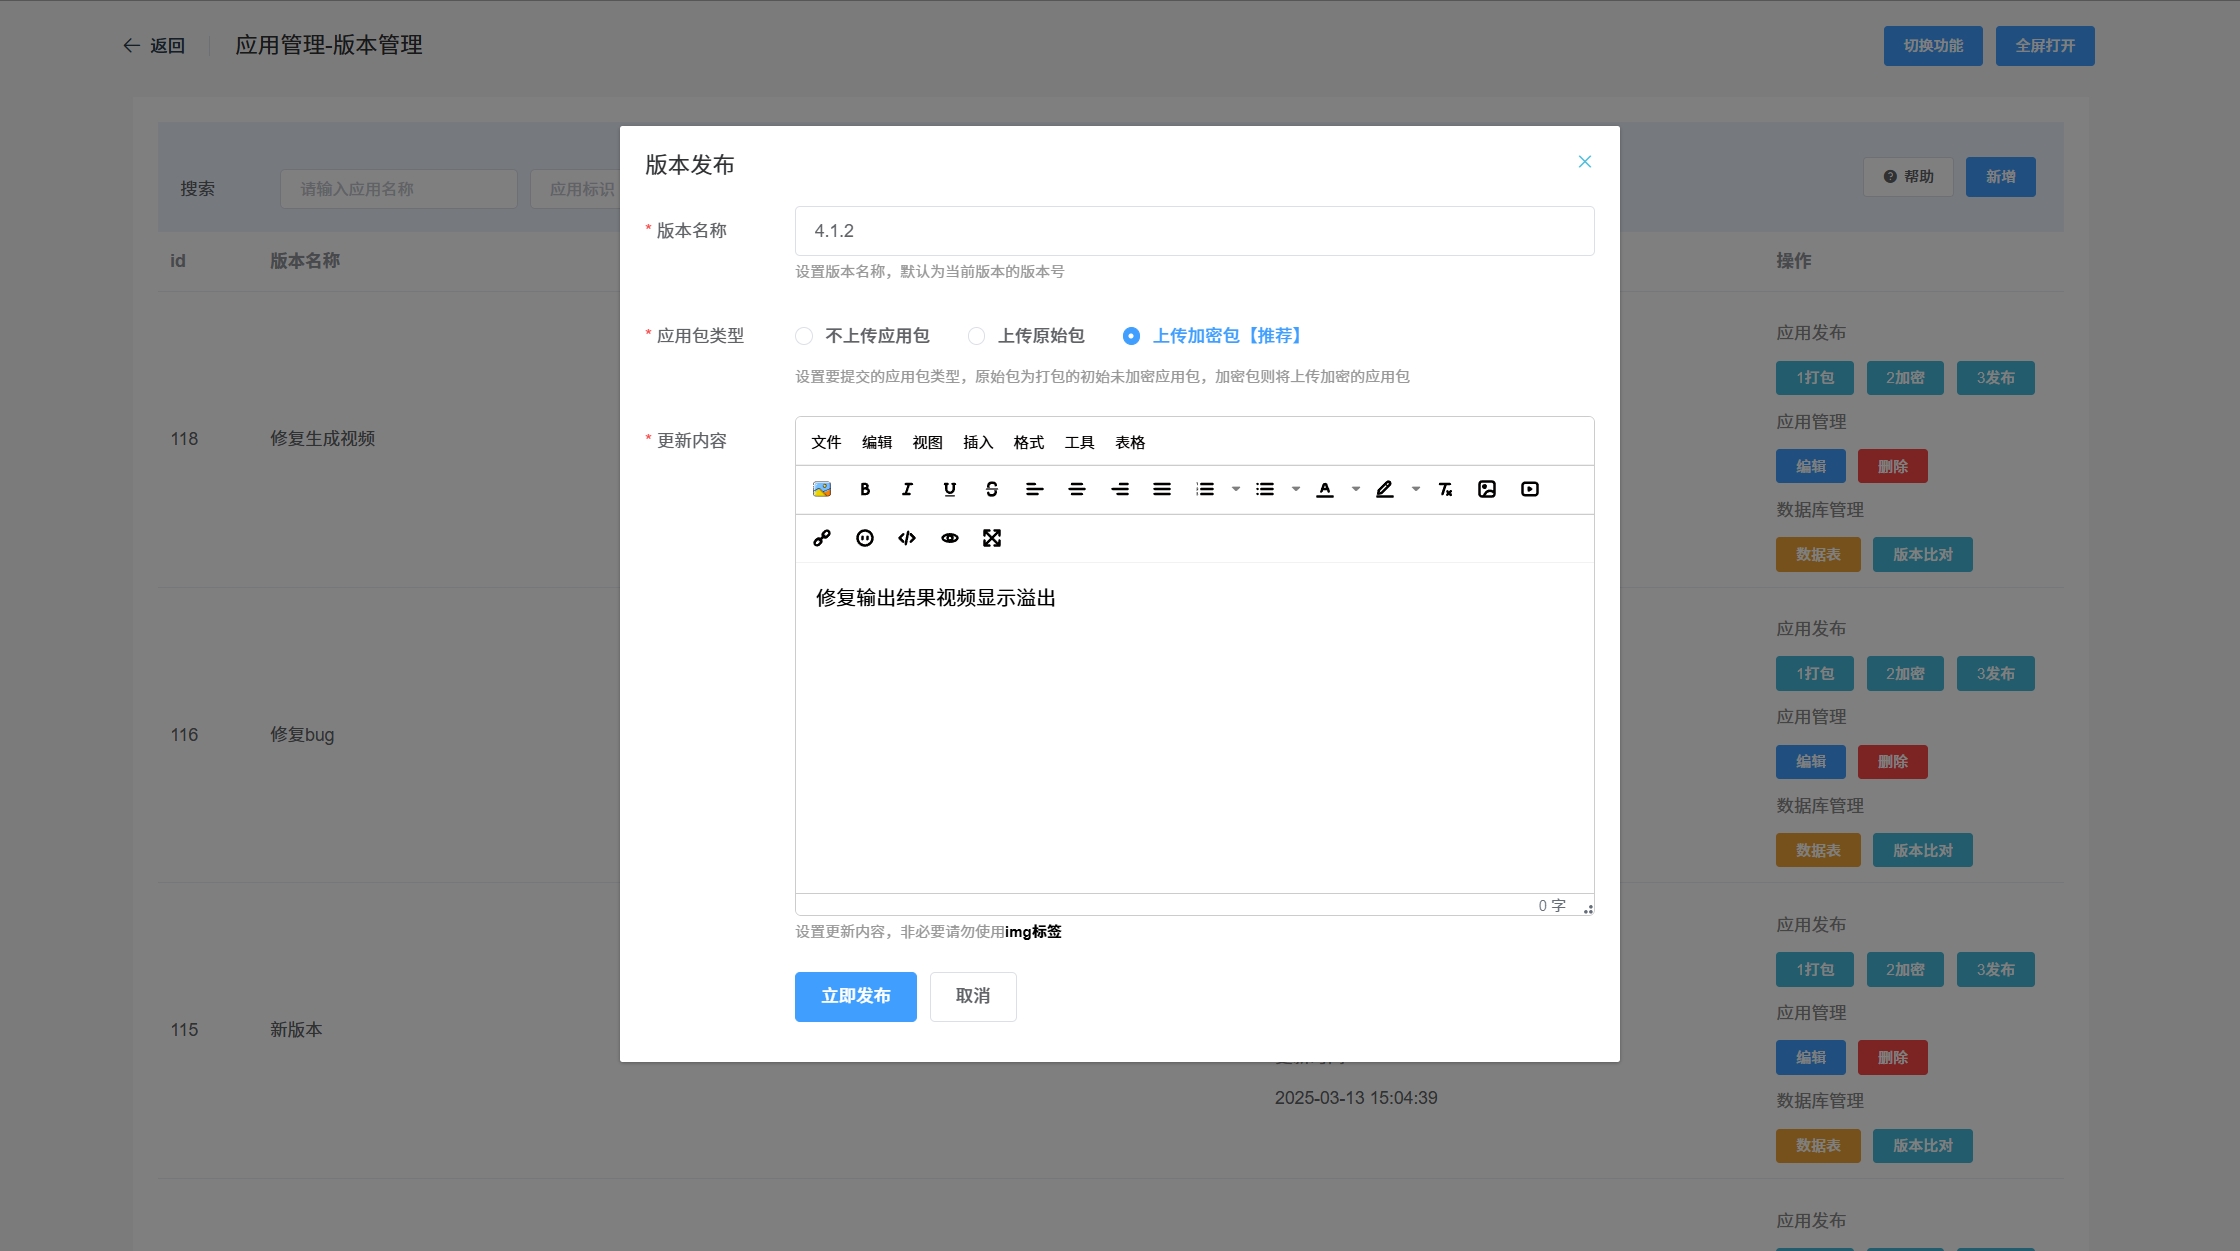
Task: Click the 取消 button
Action: [972, 996]
